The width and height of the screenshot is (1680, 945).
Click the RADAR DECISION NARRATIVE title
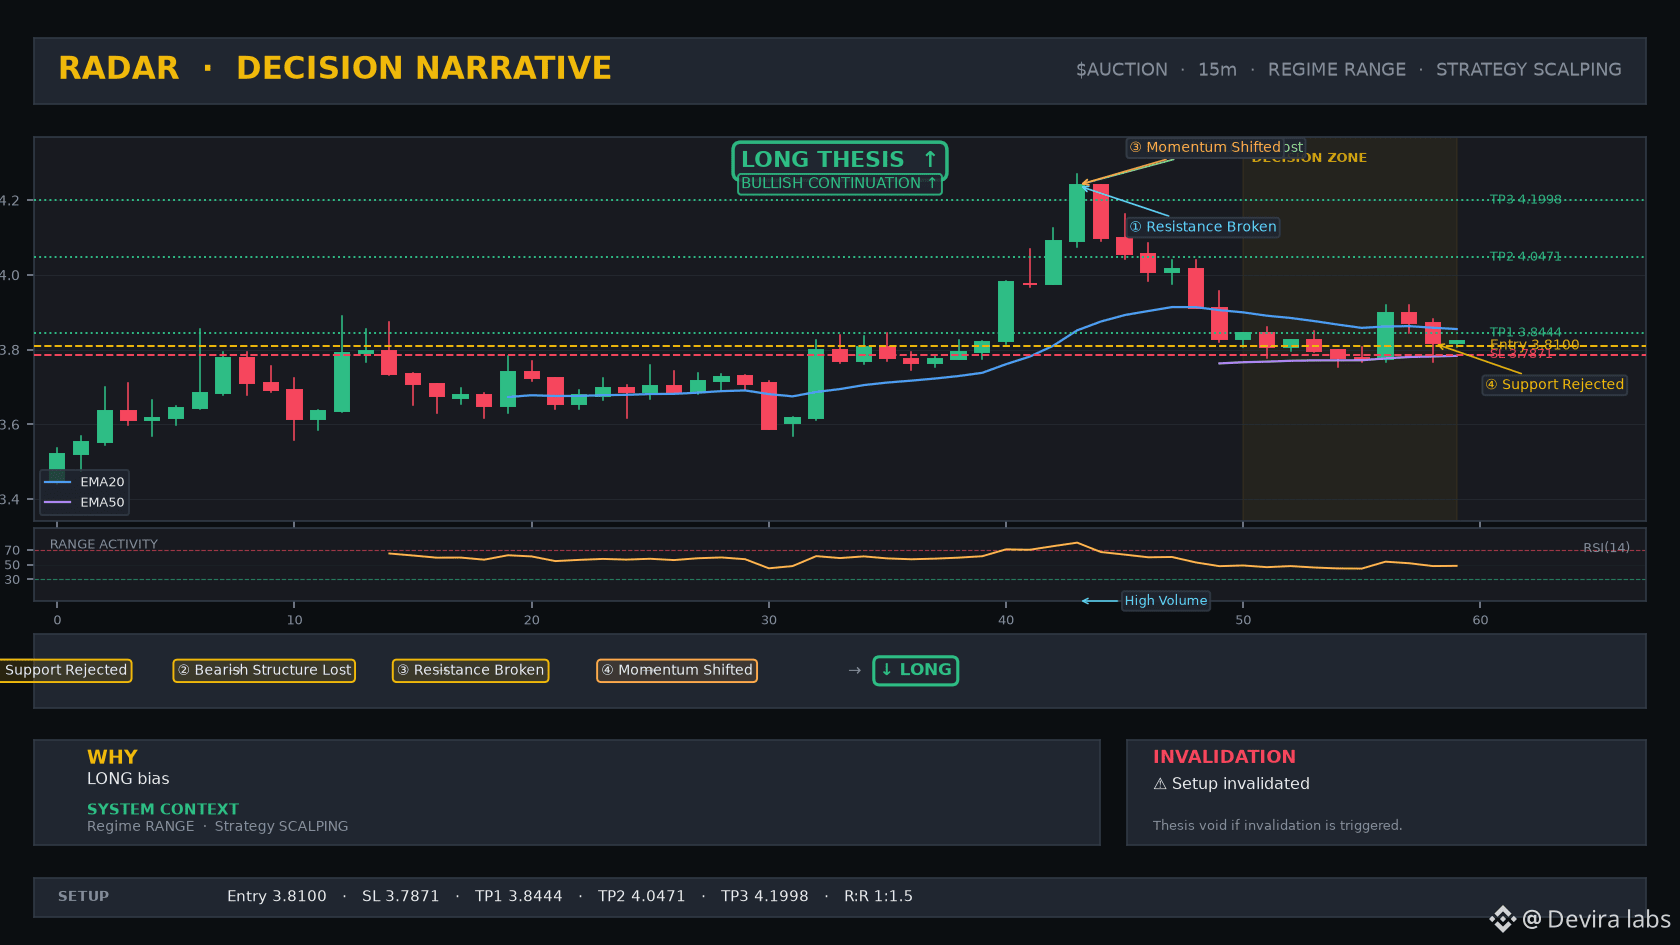coord(335,68)
